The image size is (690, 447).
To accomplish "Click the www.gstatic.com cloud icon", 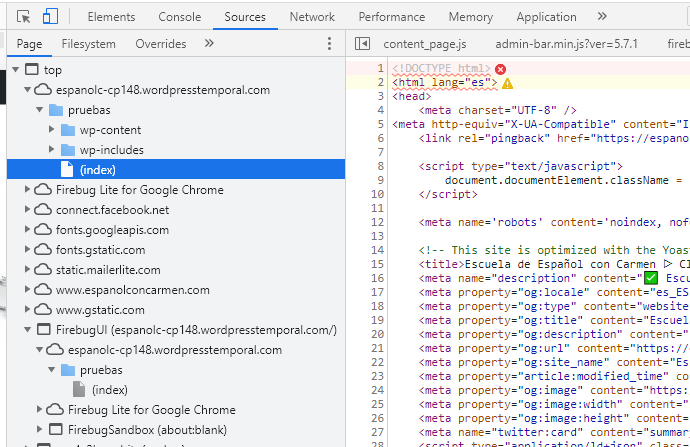I will (43, 310).
